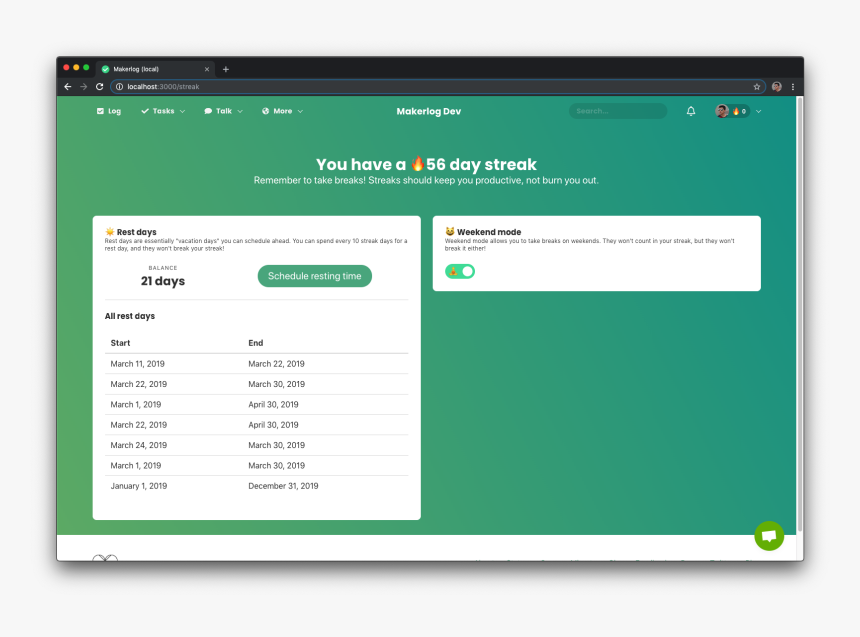Select the March 24, 2019 start date
860x637 pixels.
coord(138,445)
